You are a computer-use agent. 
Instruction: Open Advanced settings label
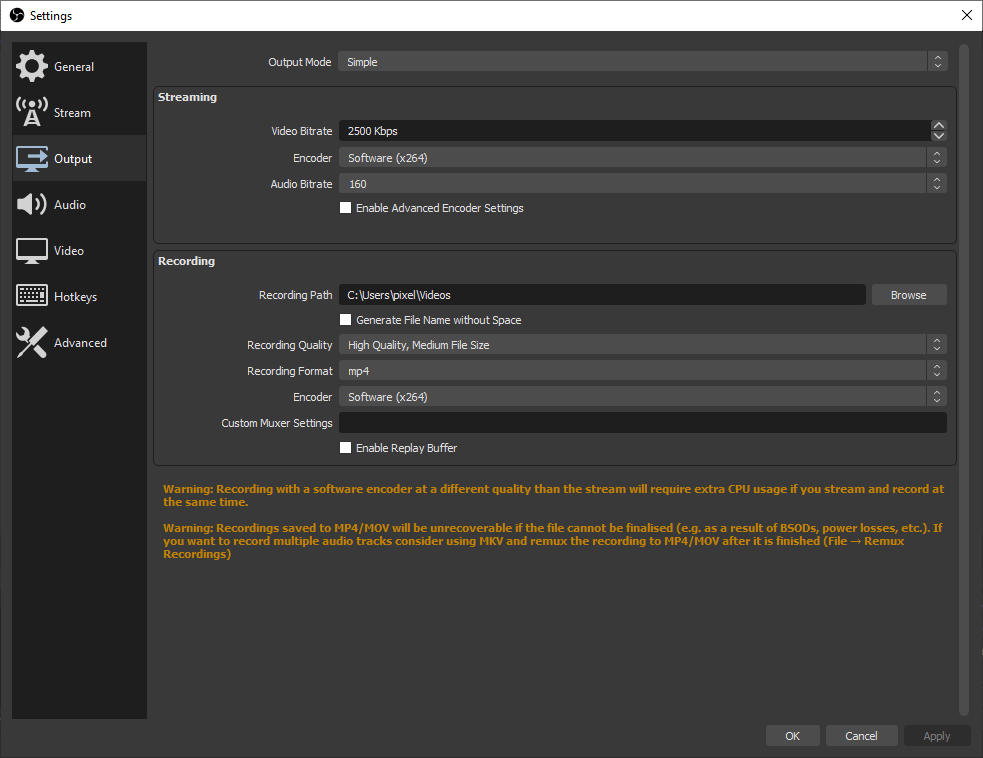click(80, 343)
